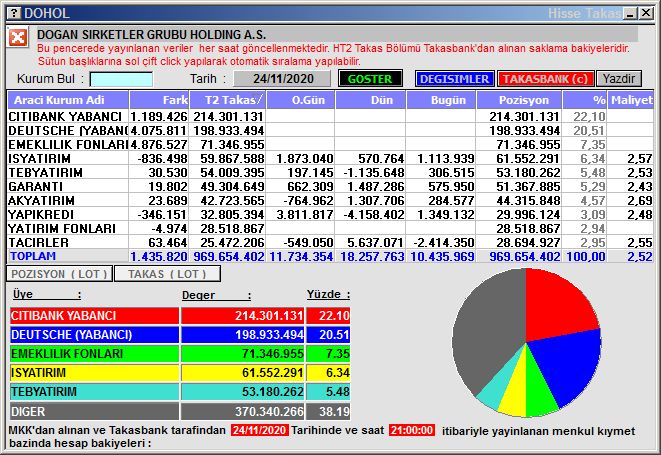661x455 pixels.
Task: Click O.Gün value 3.811.817
Action: pos(305,215)
